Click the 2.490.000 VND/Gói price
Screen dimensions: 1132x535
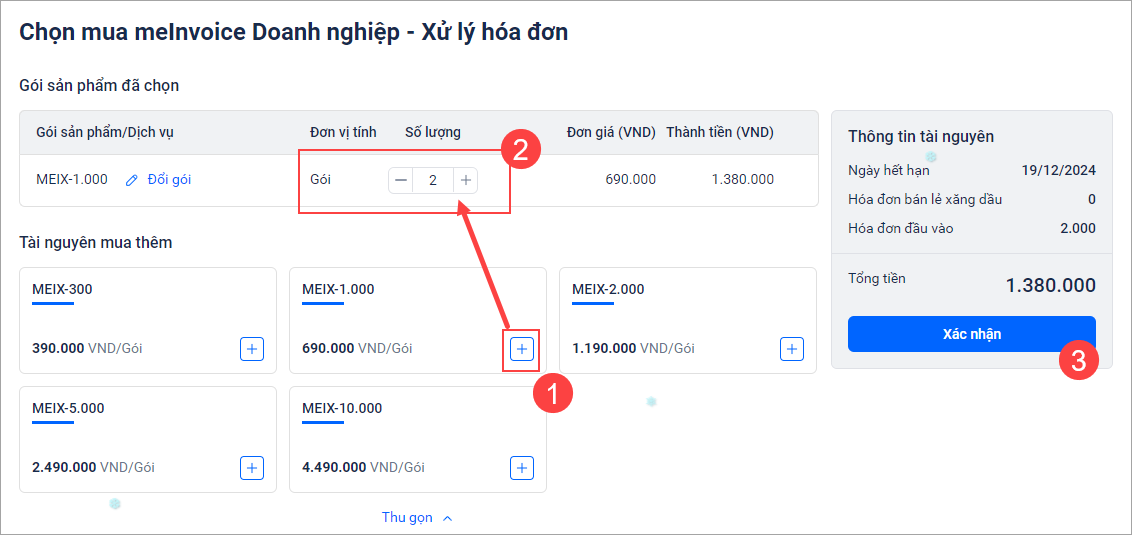93,467
